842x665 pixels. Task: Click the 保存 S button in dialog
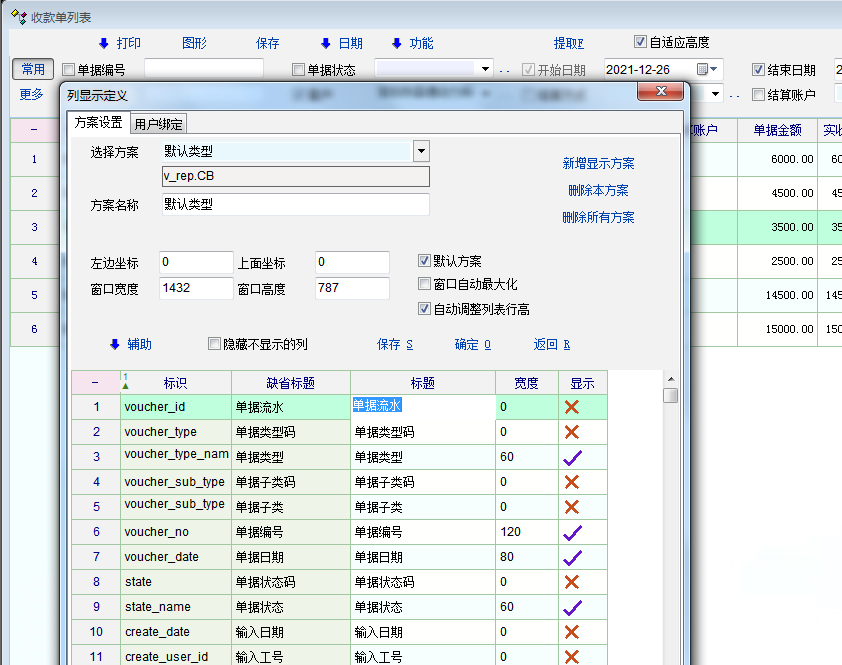(x=394, y=344)
